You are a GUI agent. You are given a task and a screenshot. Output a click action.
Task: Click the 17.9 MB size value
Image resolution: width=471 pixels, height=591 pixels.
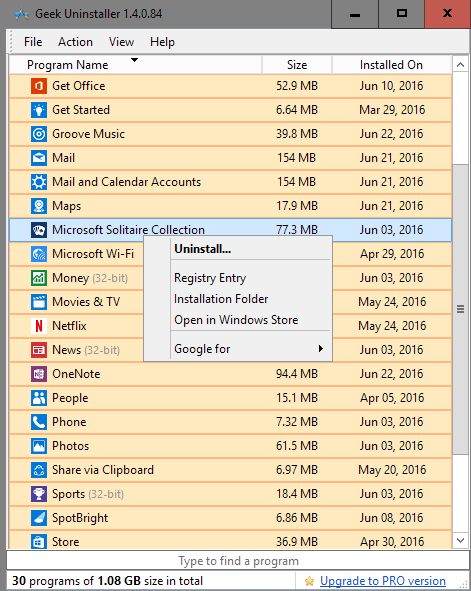click(297, 206)
